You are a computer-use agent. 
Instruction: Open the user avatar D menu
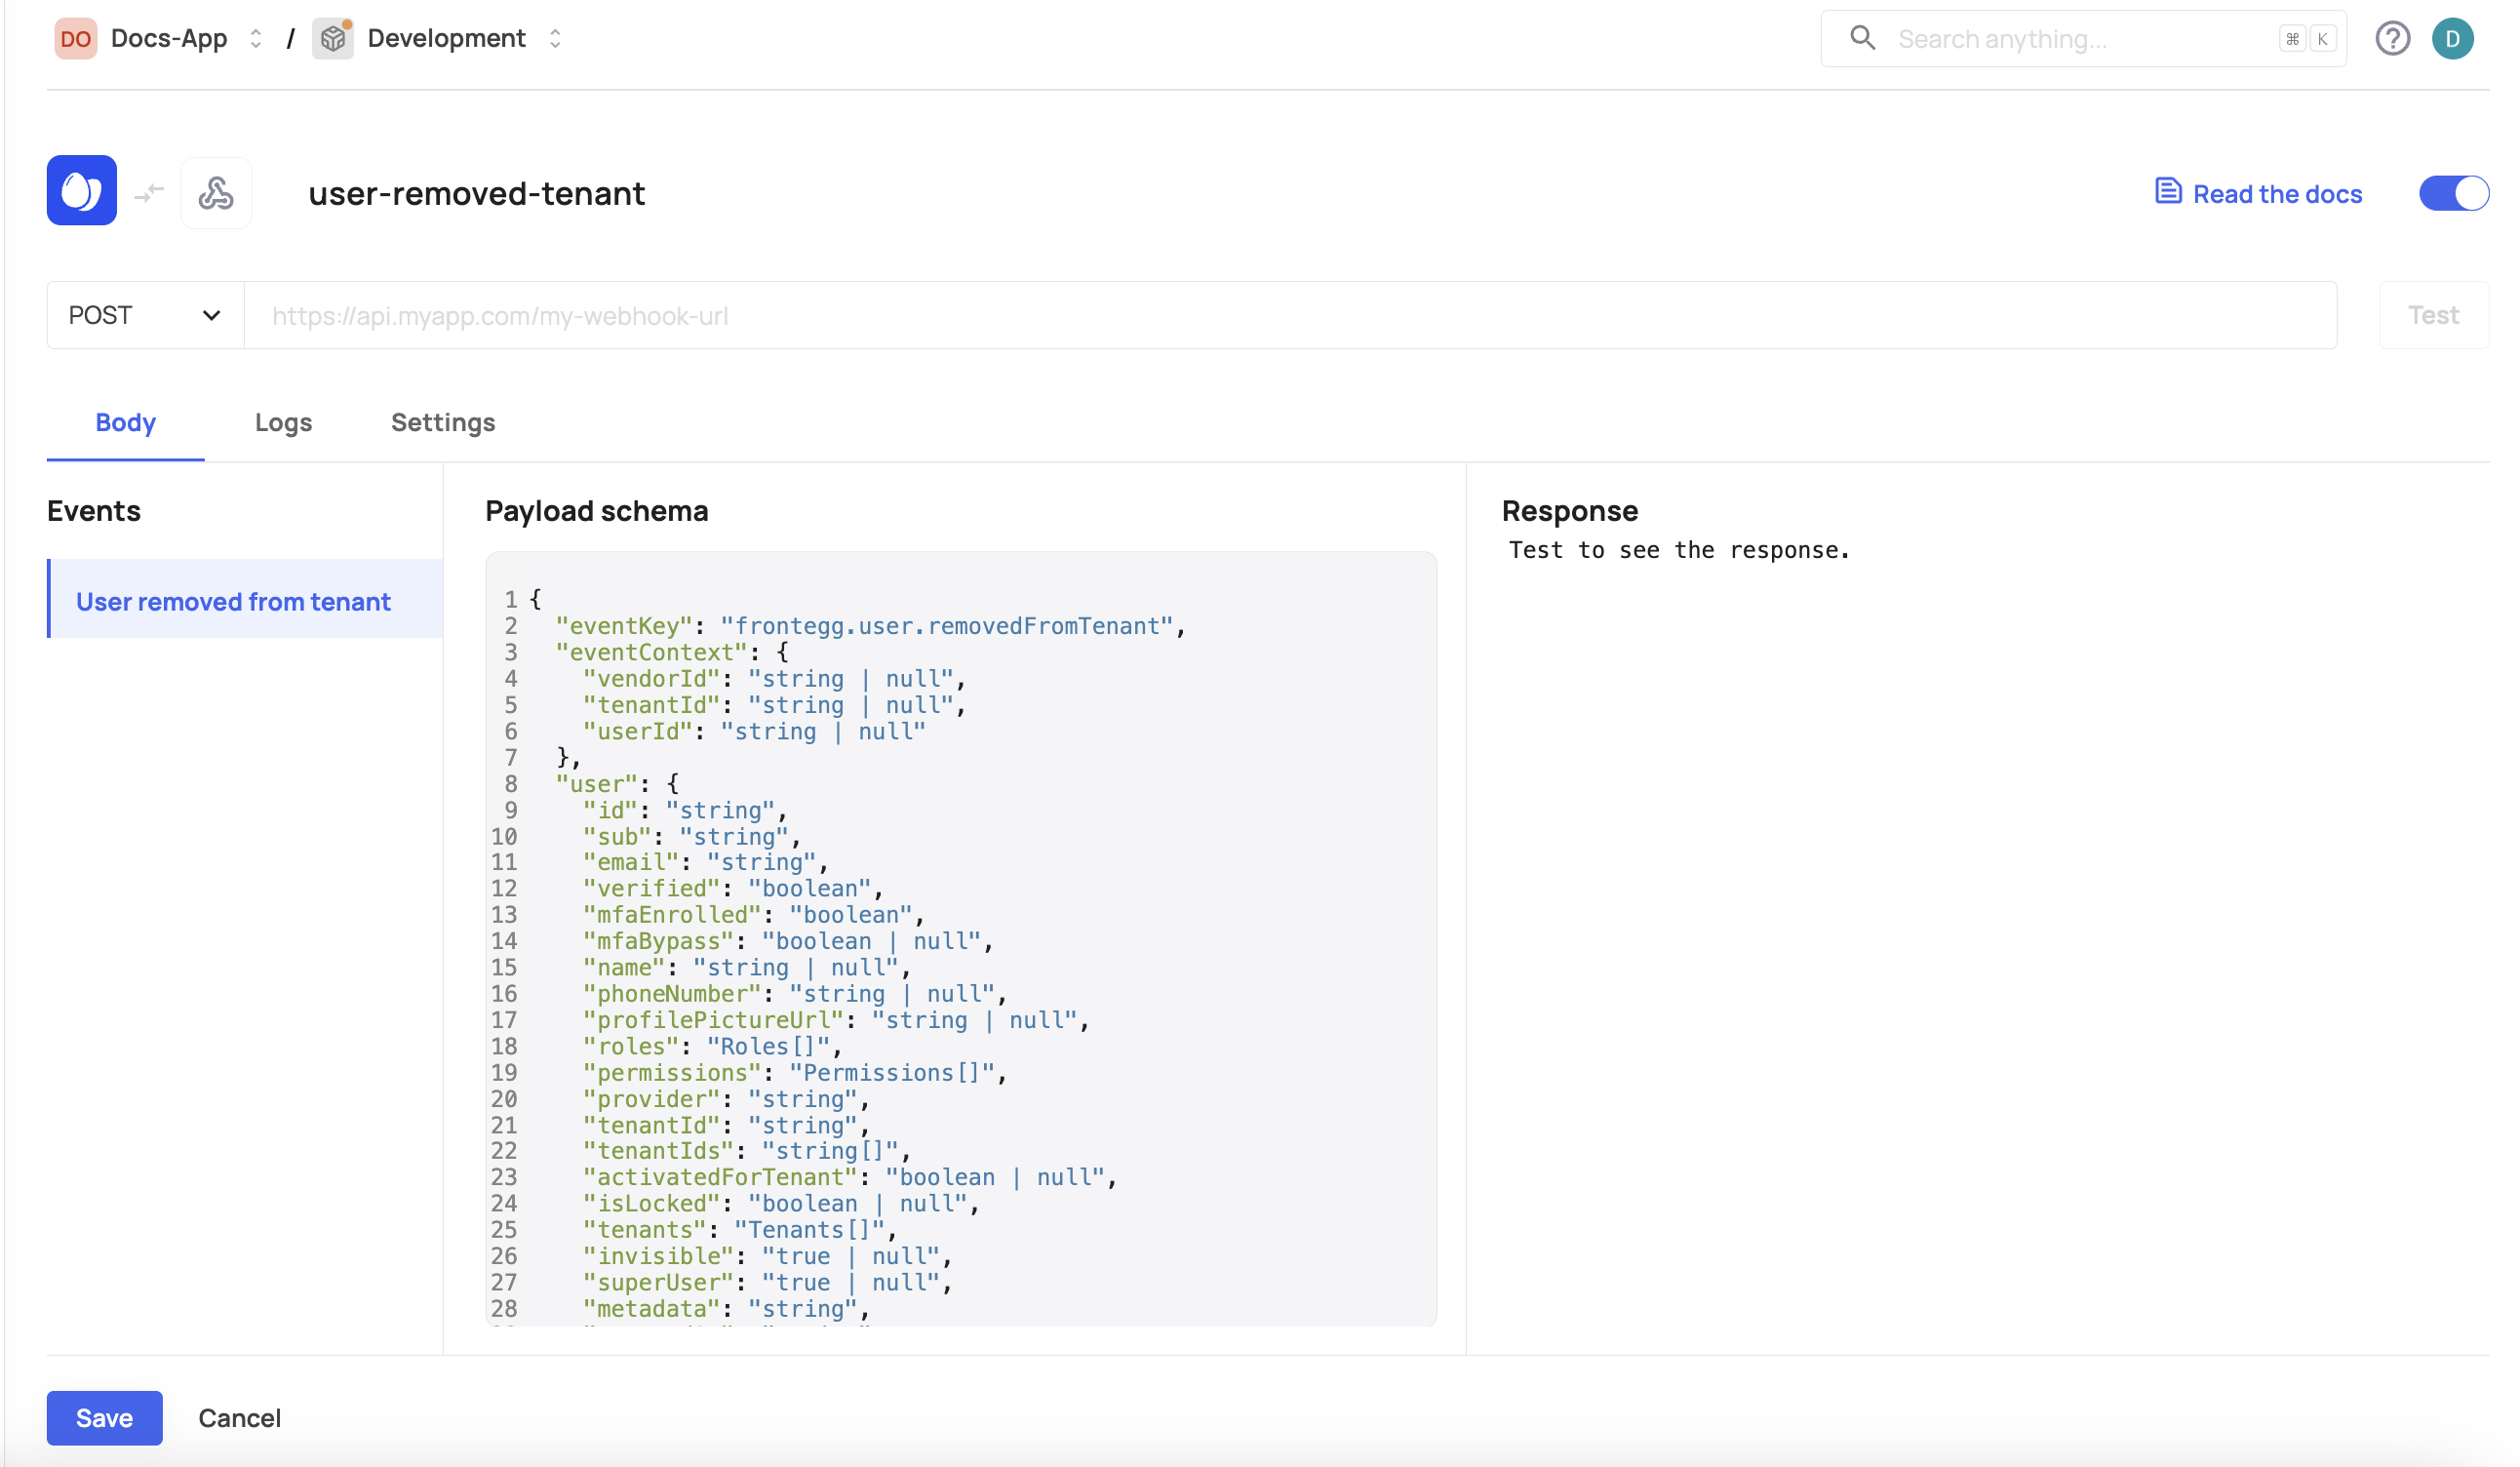click(x=2452, y=39)
